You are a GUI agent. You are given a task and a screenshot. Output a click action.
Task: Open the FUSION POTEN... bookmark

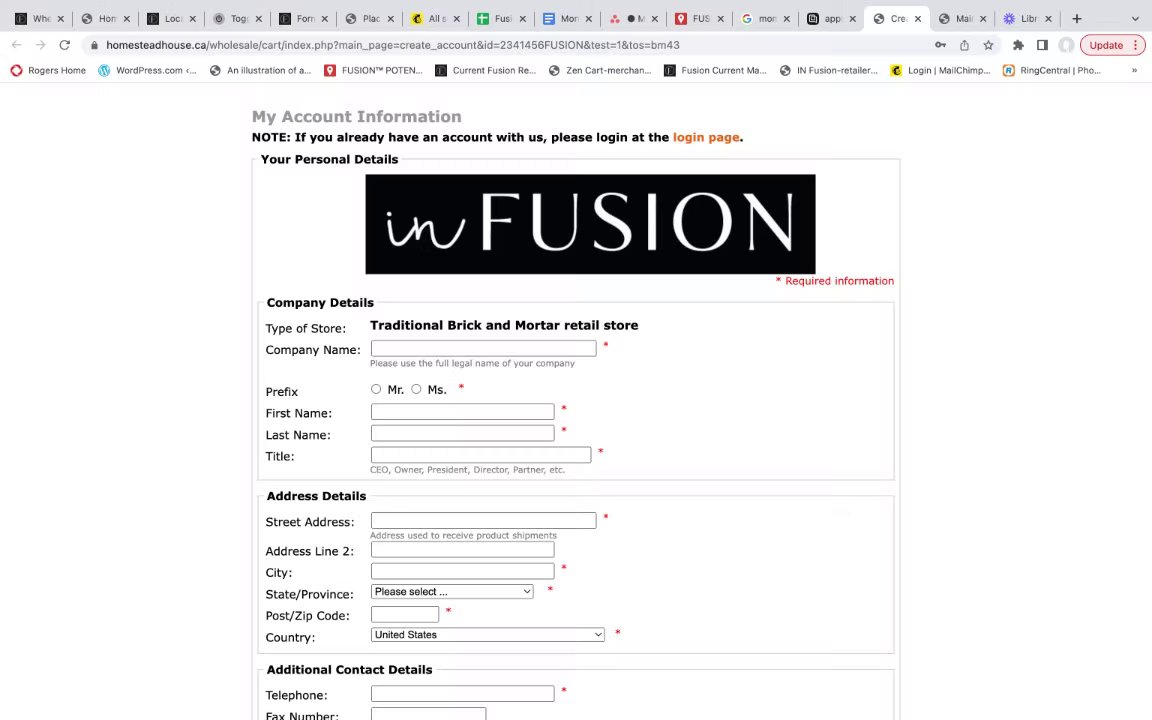pos(373,71)
